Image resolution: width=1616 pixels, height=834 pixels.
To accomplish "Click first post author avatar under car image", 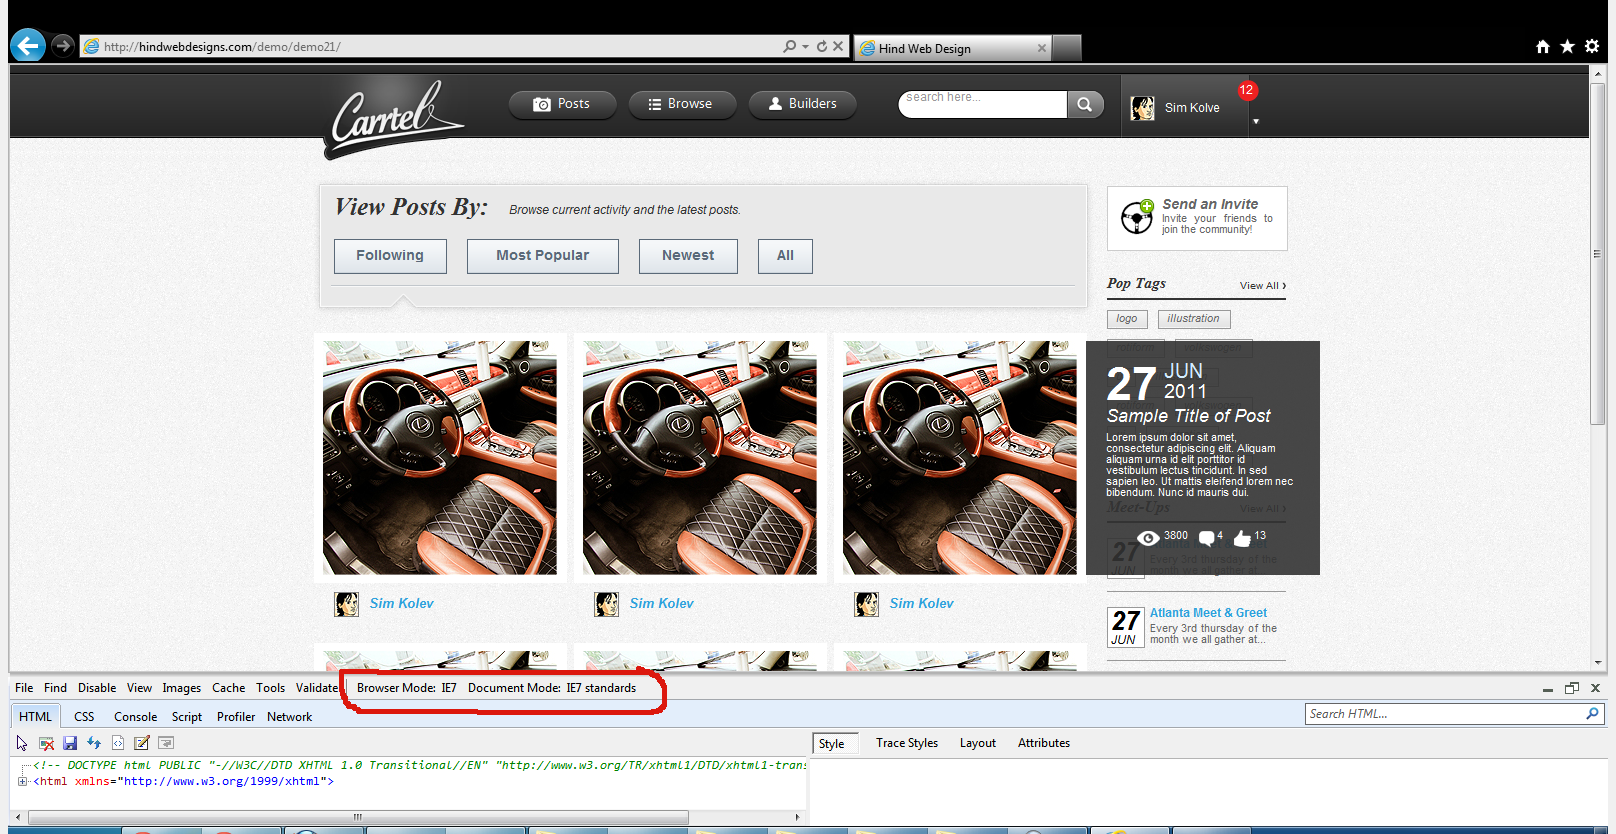I will pos(347,604).
